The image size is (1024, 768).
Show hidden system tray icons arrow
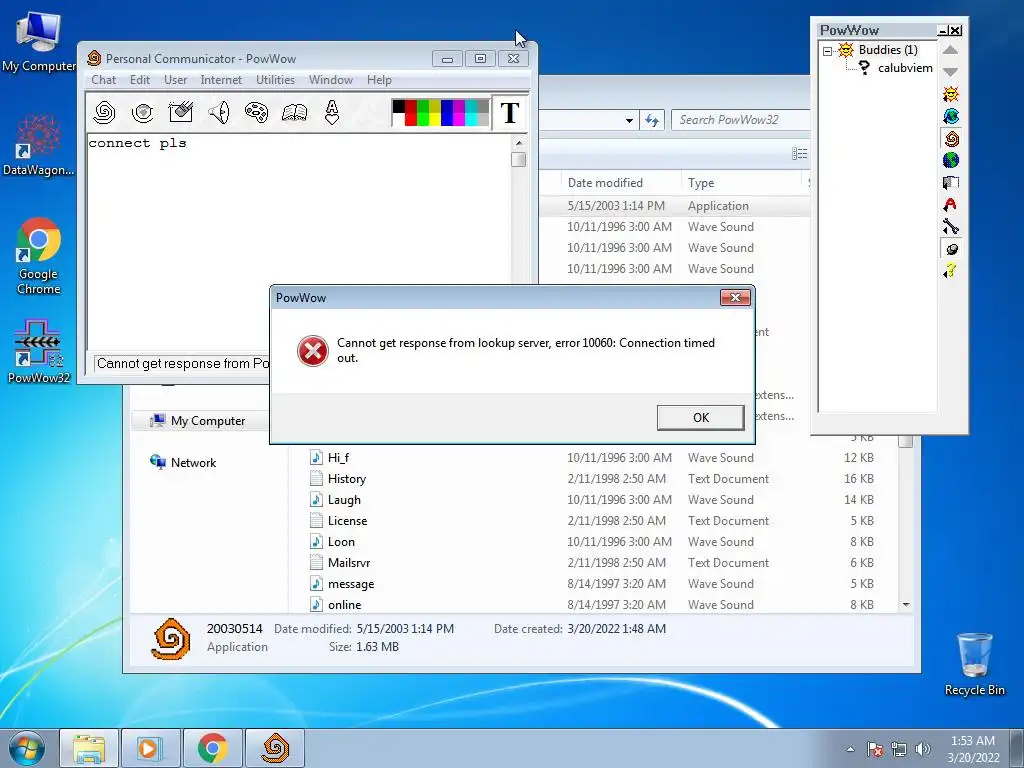coord(850,749)
